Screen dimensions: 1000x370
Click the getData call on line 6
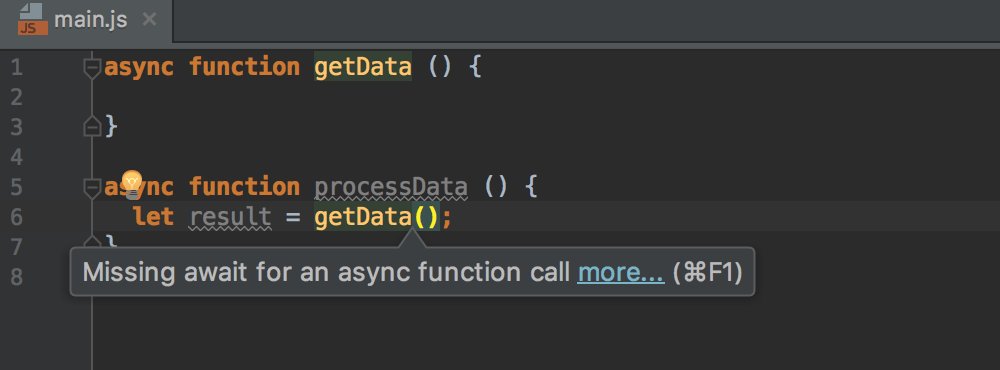pos(362,218)
